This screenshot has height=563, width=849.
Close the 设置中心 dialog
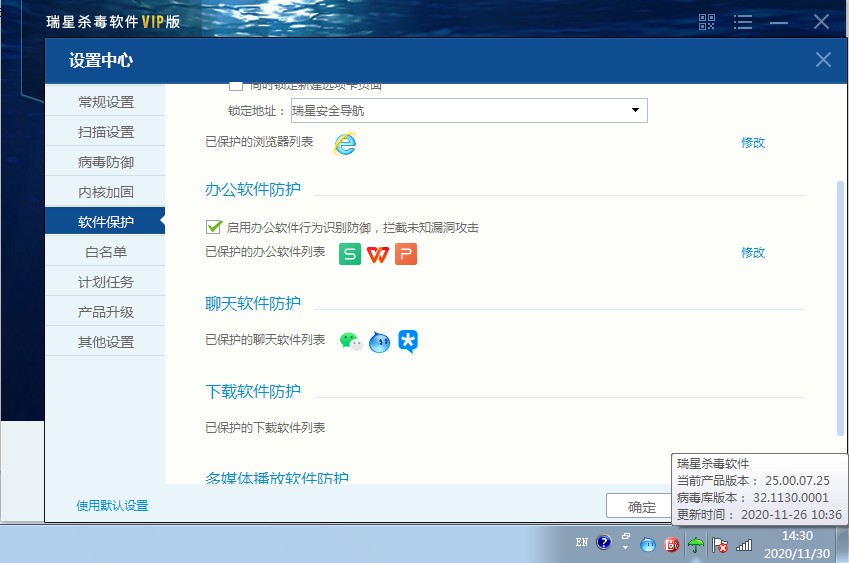pyautogui.click(x=823, y=60)
